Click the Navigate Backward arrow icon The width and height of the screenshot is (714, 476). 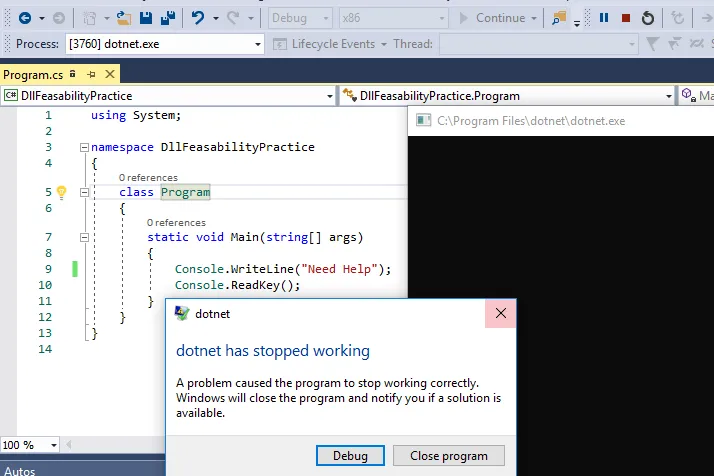point(25,18)
